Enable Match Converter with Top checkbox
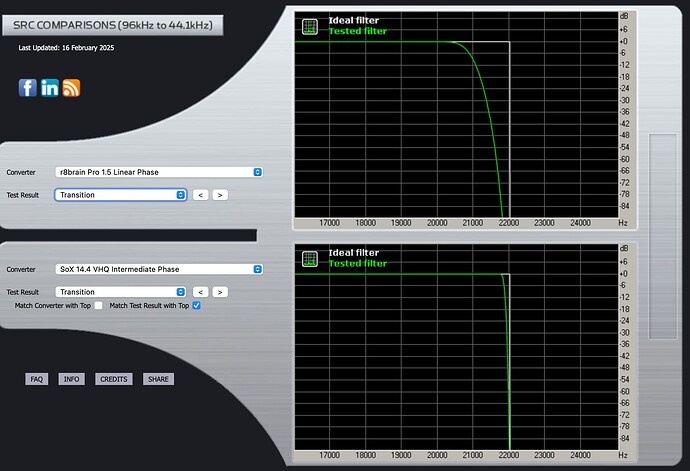Image resolution: width=690 pixels, height=471 pixels. (x=99, y=305)
